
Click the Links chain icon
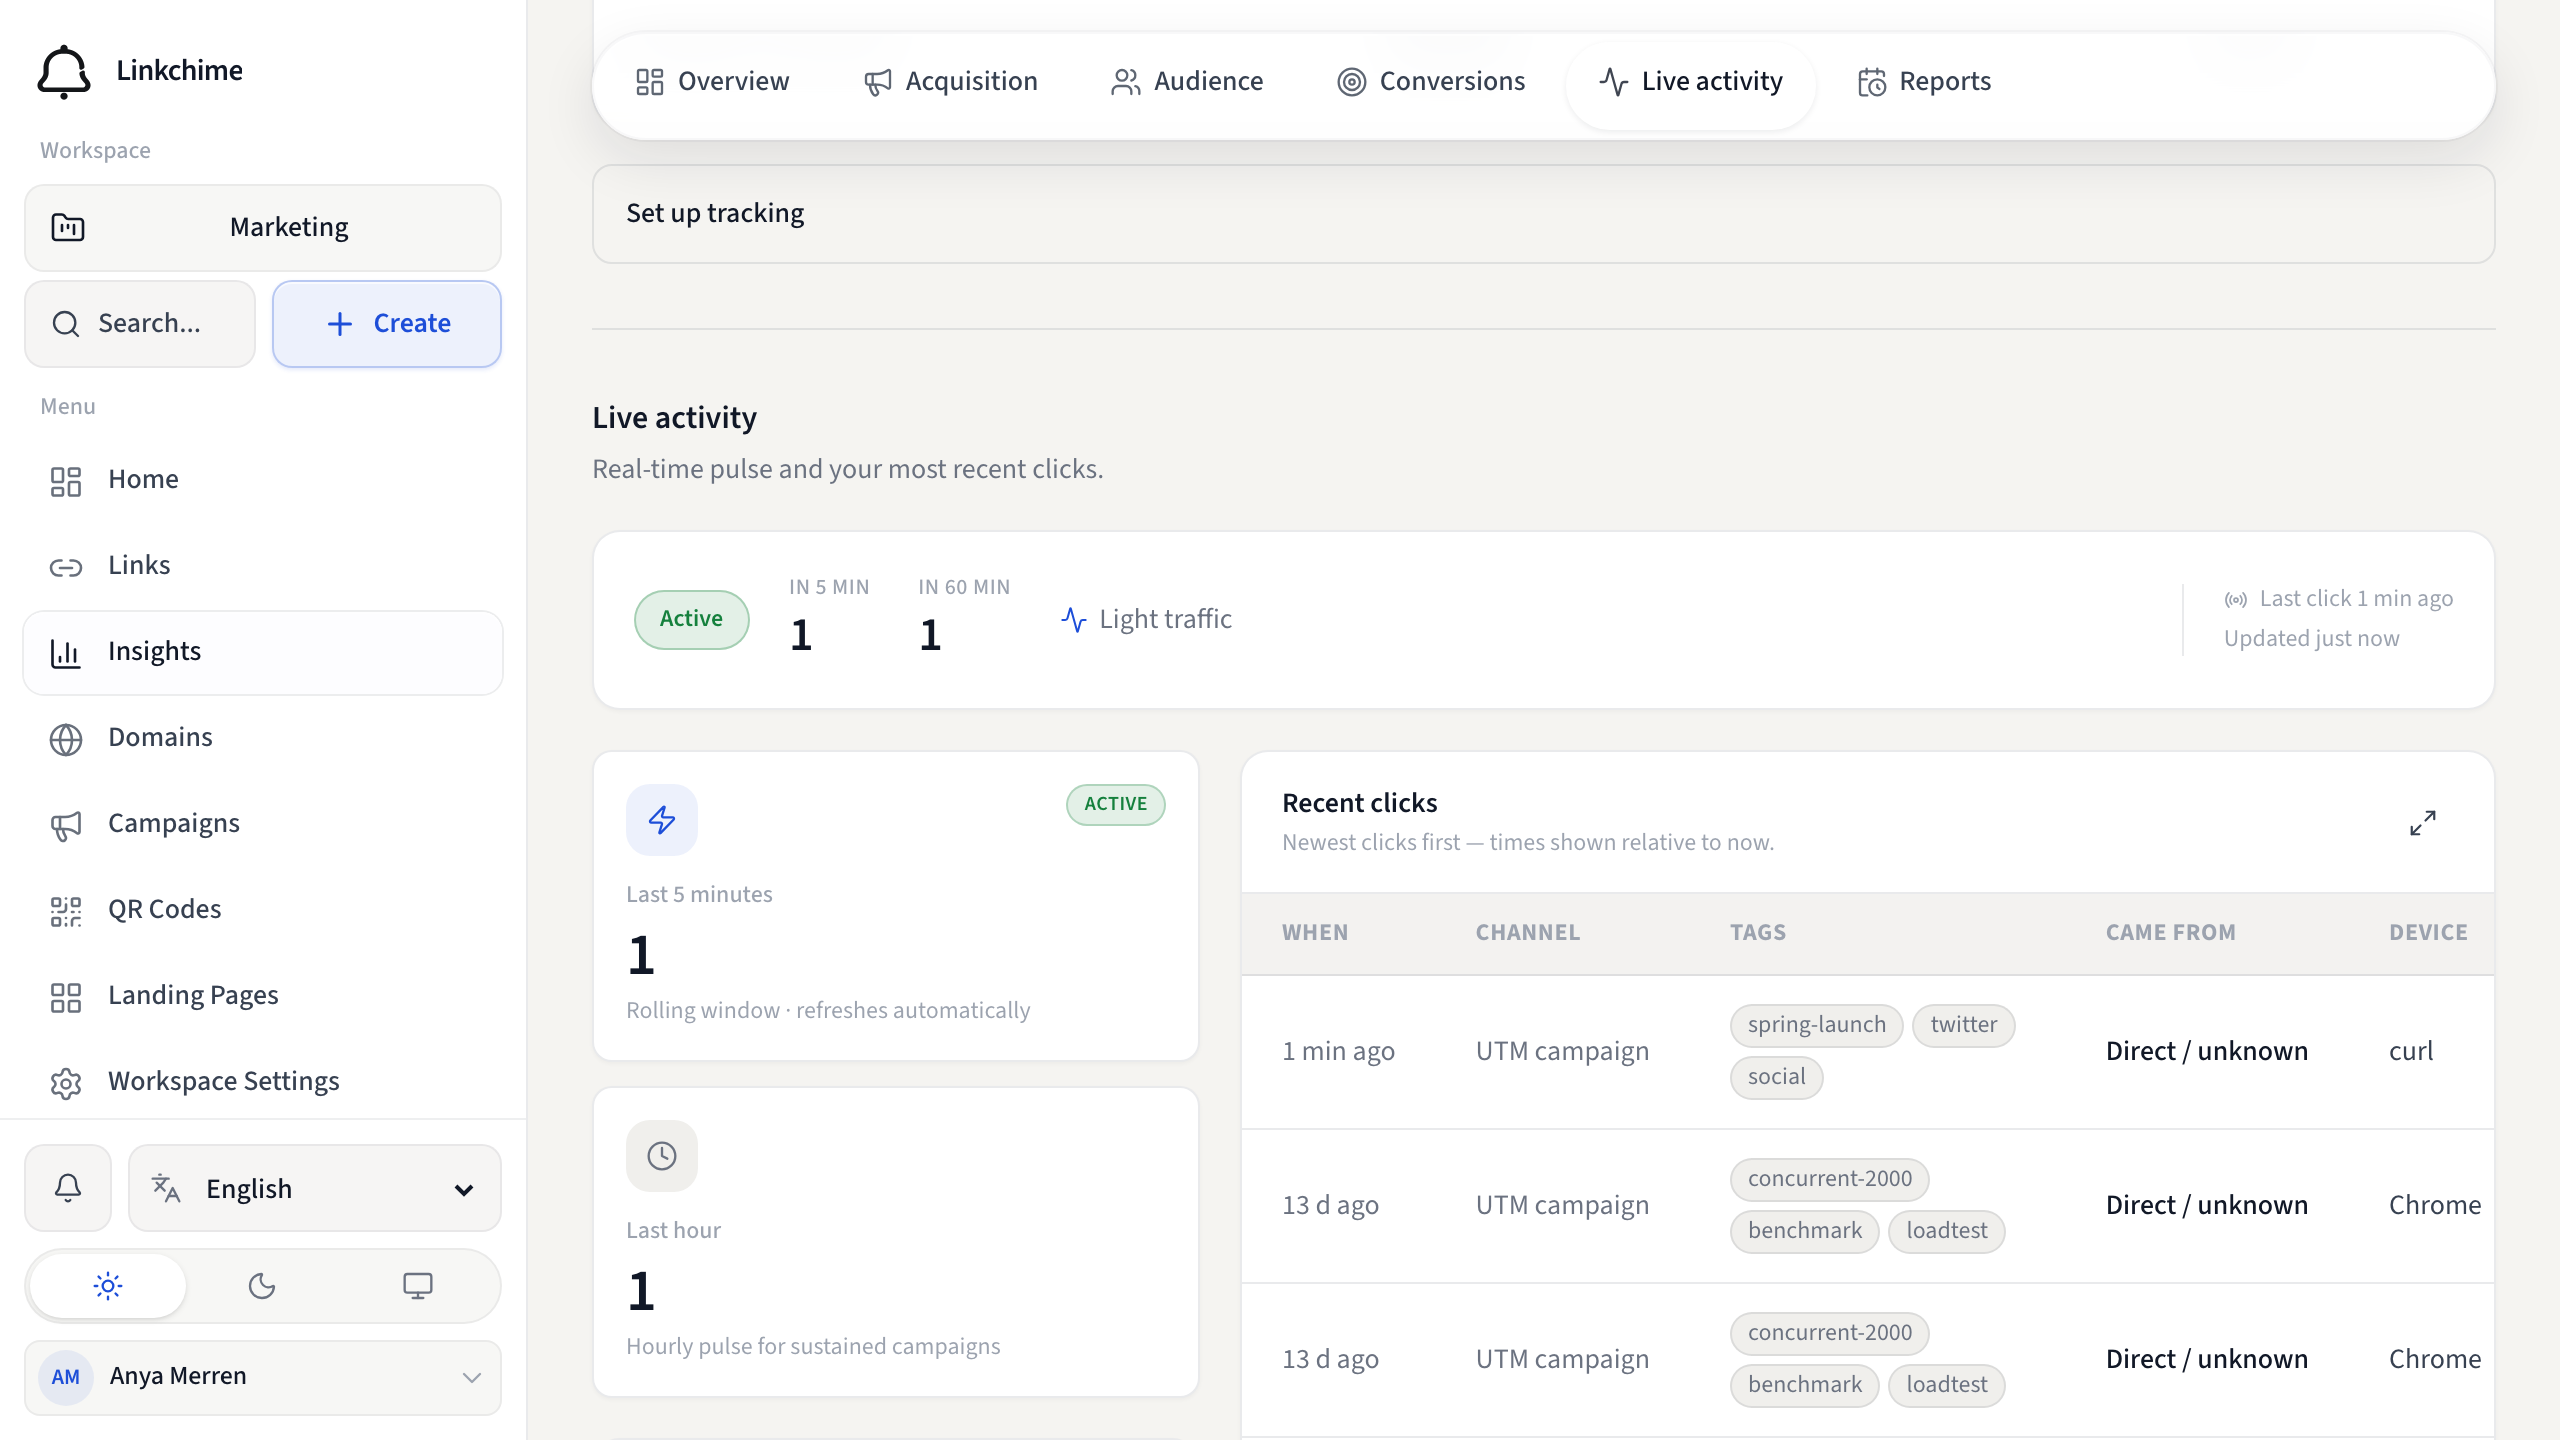[66, 567]
